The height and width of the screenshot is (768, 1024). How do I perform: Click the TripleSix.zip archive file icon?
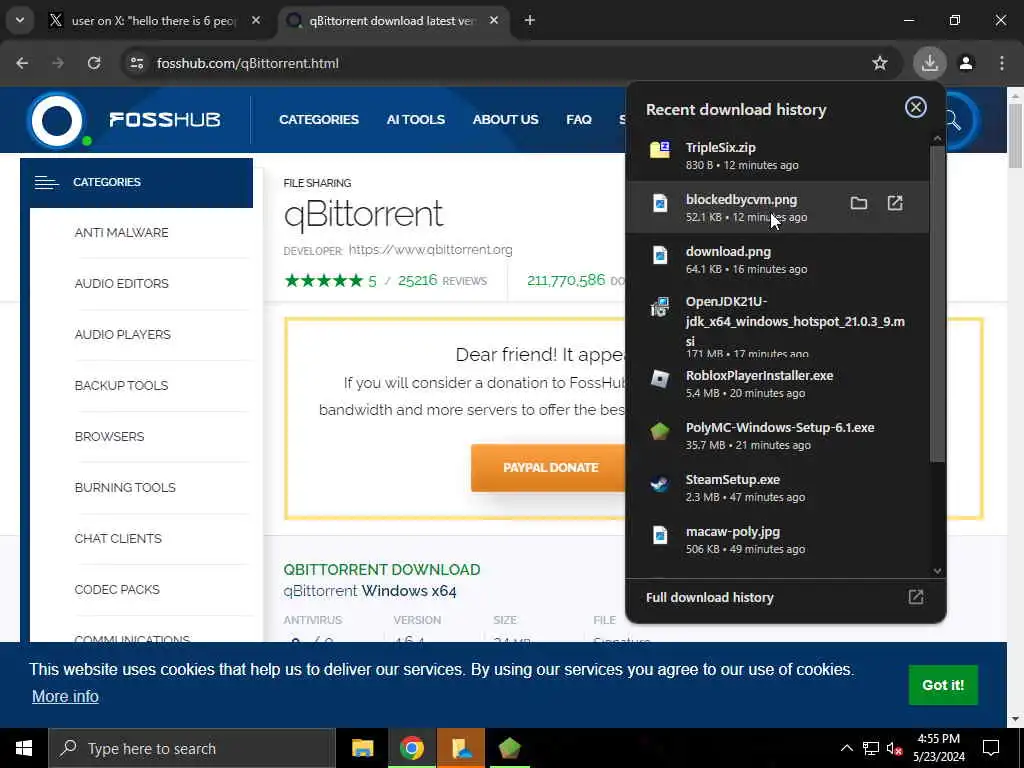click(660, 150)
